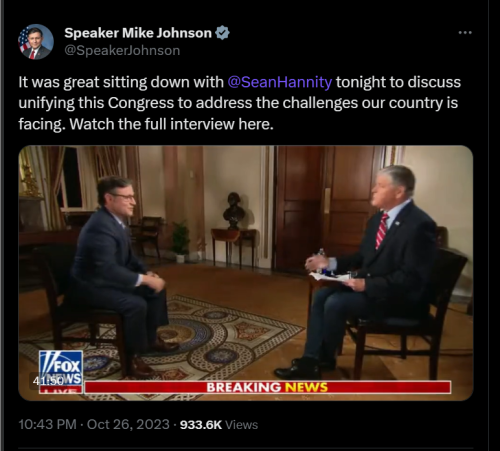The image size is (500, 451).
Task: Click the tweet text about unifying Congress
Action: click(240, 103)
